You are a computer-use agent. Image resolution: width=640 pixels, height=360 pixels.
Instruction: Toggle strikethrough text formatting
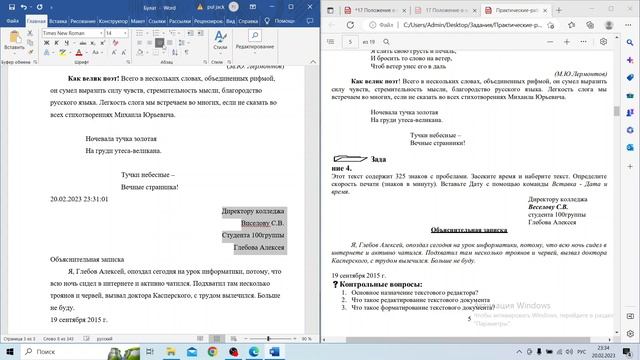click(83, 43)
